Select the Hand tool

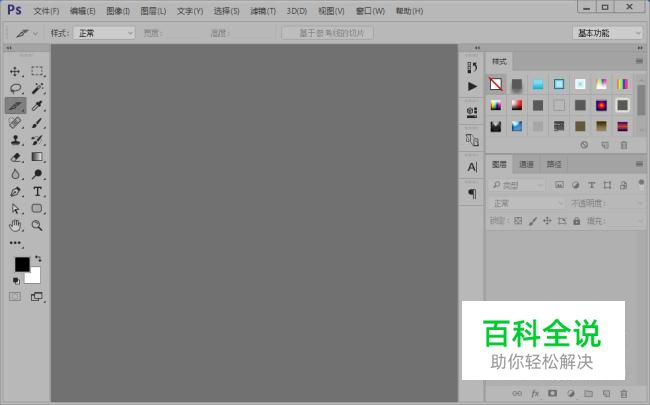coord(16,226)
